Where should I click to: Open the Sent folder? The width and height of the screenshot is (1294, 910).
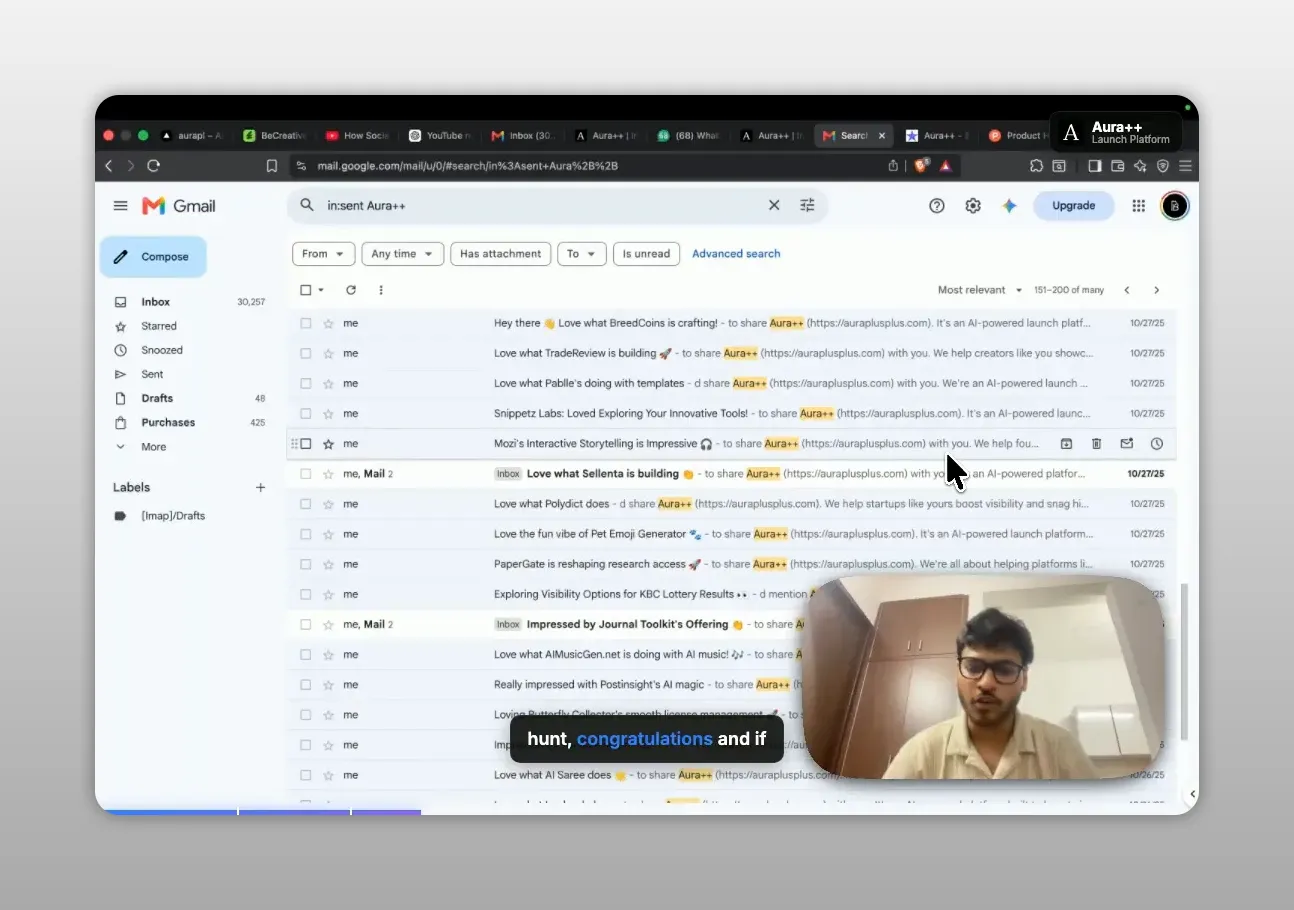tap(152, 374)
